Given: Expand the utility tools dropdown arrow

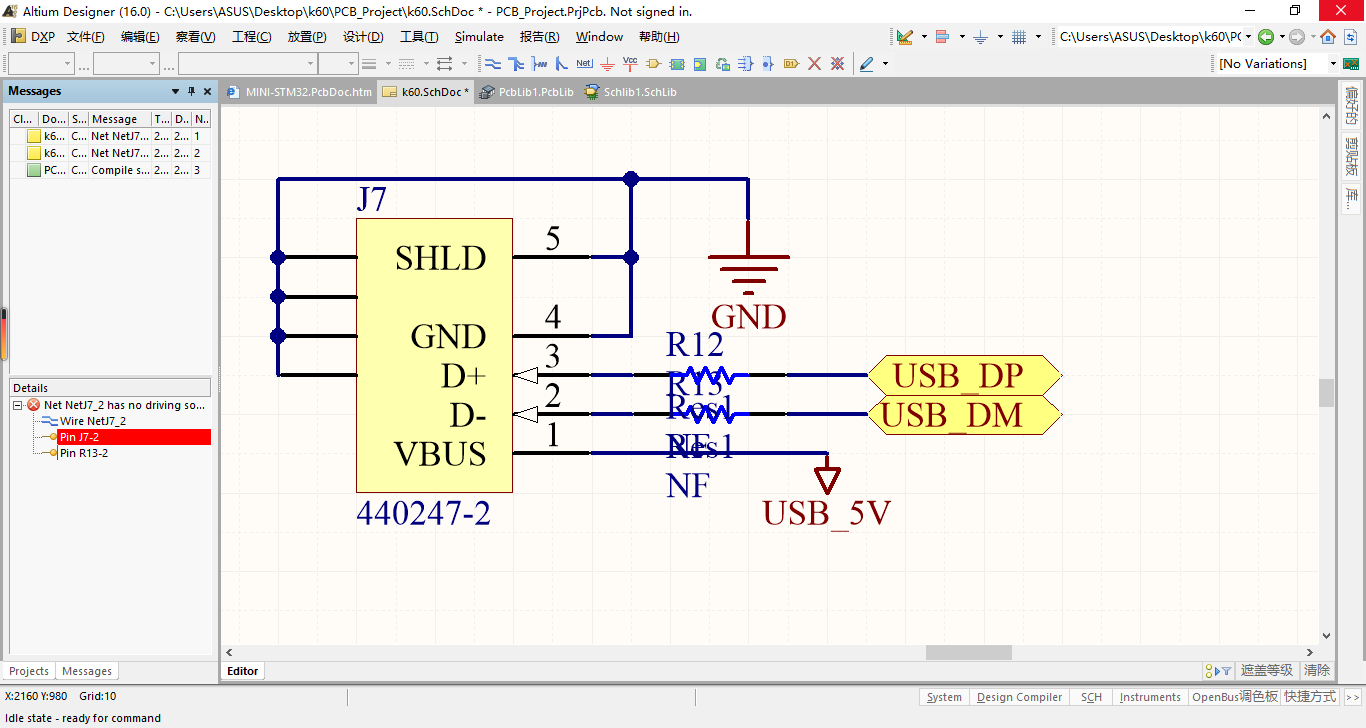Looking at the screenshot, I should click(x=924, y=37).
